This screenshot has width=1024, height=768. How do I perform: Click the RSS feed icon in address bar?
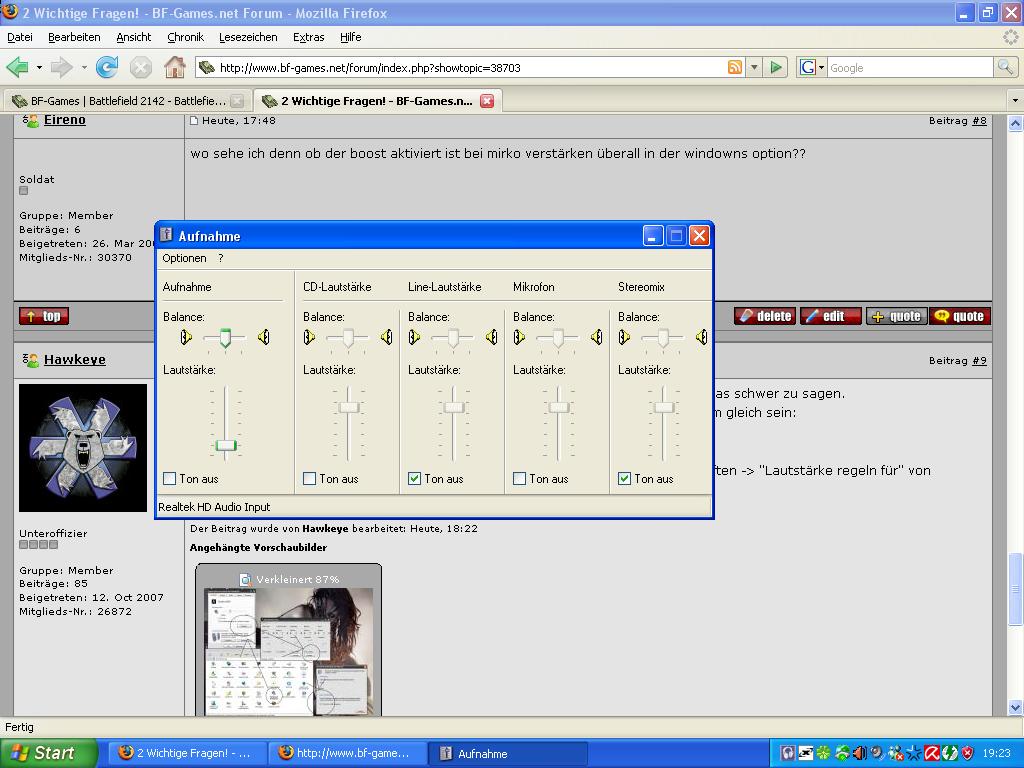pyautogui.click(x=735, y=67)
